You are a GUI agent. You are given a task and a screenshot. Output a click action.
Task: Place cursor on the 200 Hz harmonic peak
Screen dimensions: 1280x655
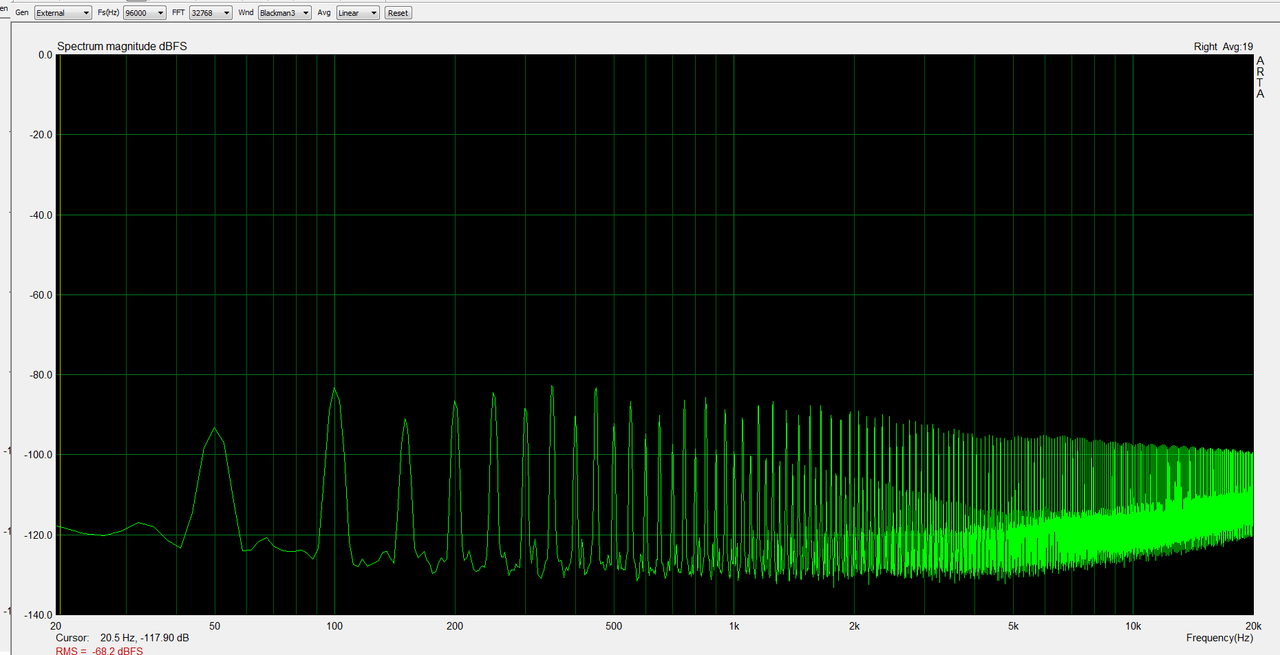click(455, 402)
